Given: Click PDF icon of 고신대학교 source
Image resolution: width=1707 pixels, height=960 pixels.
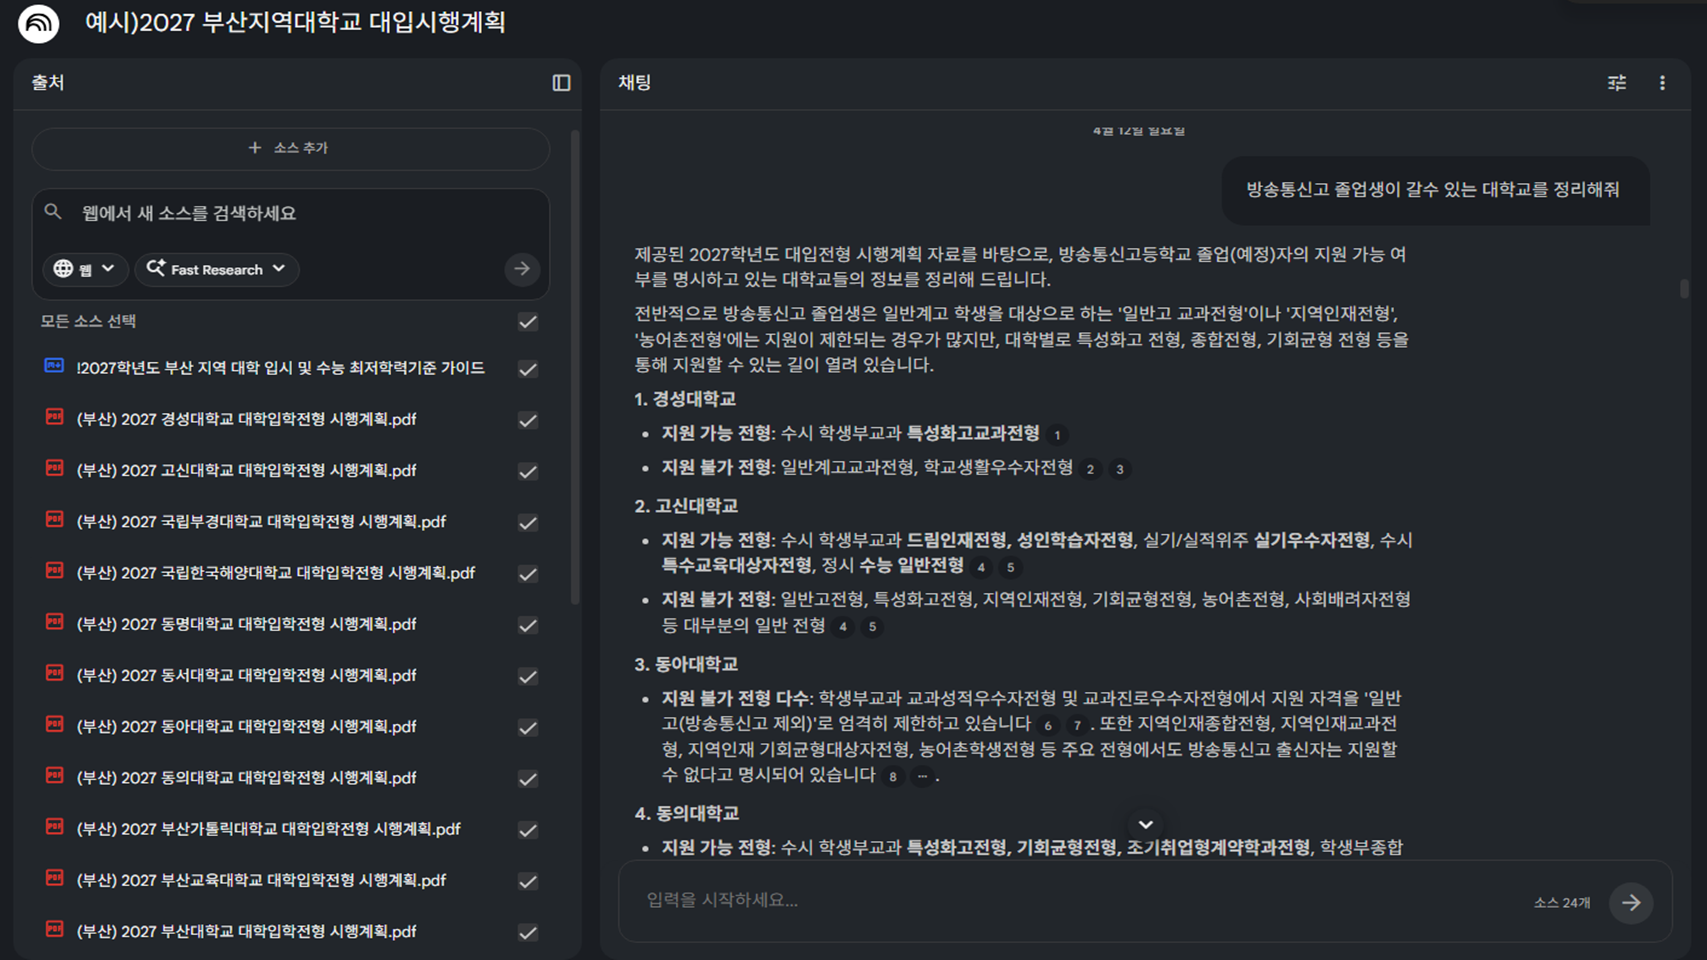Looking at the screenshot, I should tap(55, 468).
